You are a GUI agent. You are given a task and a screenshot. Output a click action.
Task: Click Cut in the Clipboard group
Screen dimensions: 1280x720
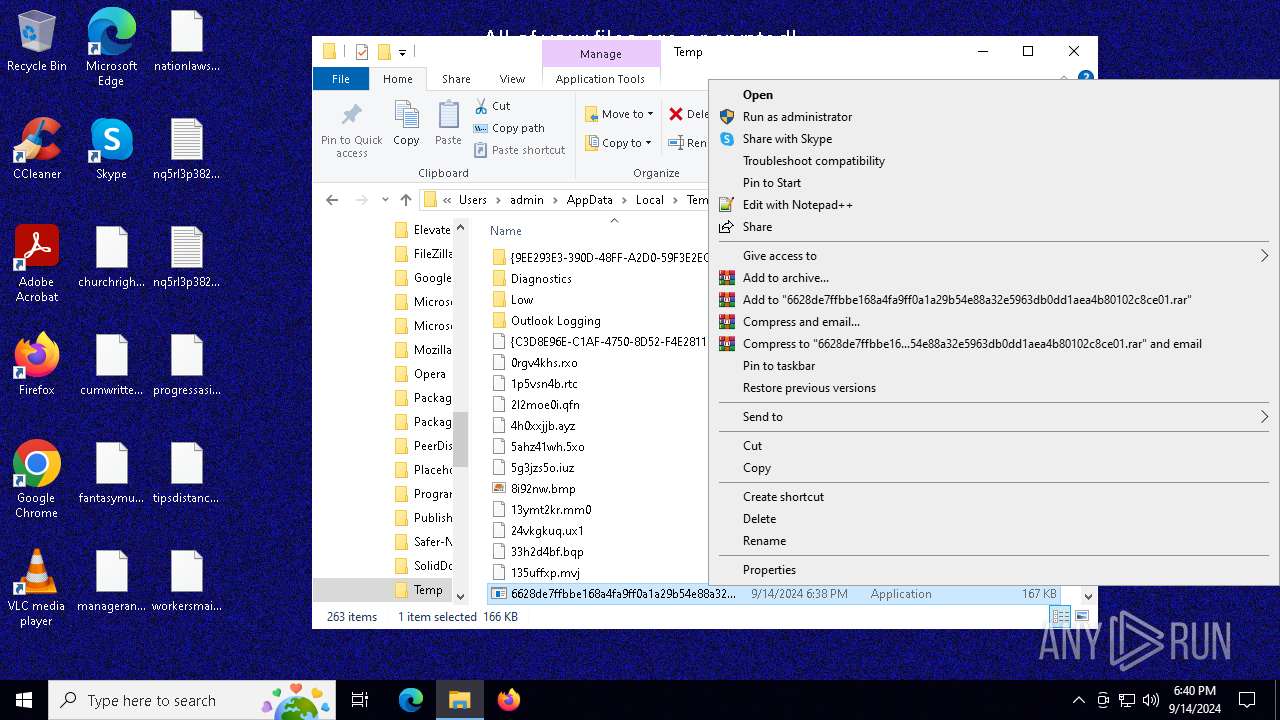(492, 106)
